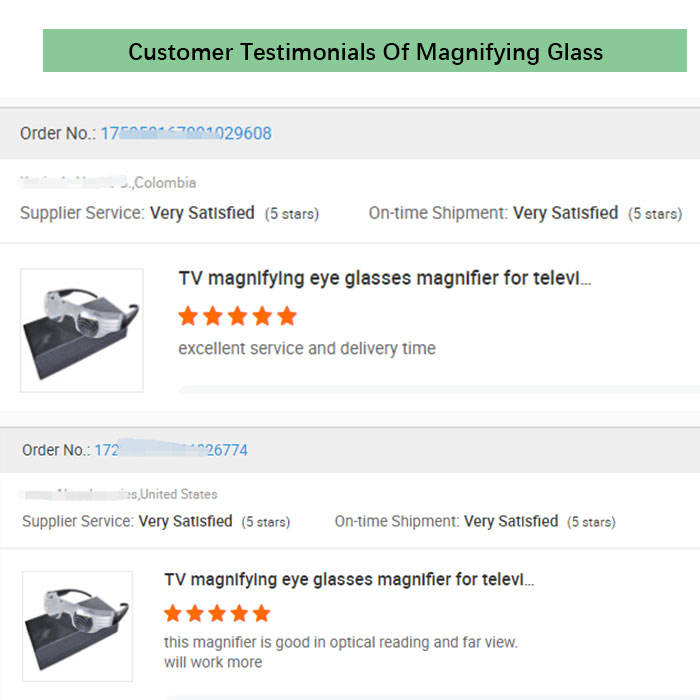Click the Colombia buyer location text

pyautogui.click(x=165, y=183)
